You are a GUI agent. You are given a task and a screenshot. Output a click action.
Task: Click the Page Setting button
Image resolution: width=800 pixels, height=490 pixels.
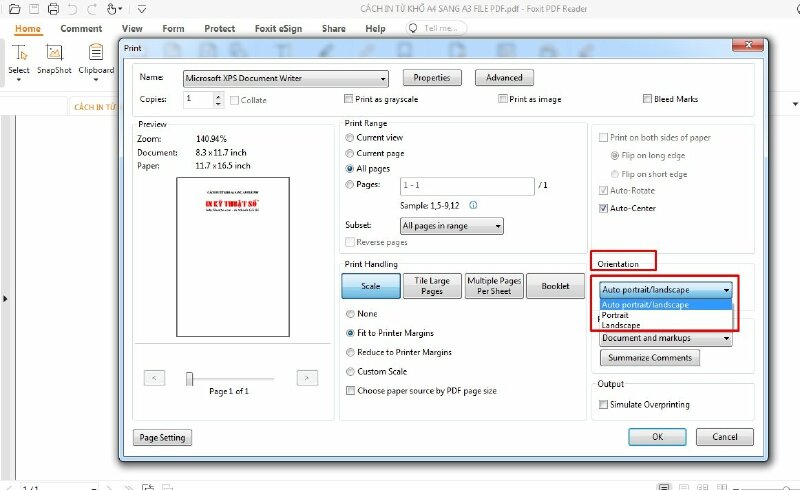[x=163, y=437]
